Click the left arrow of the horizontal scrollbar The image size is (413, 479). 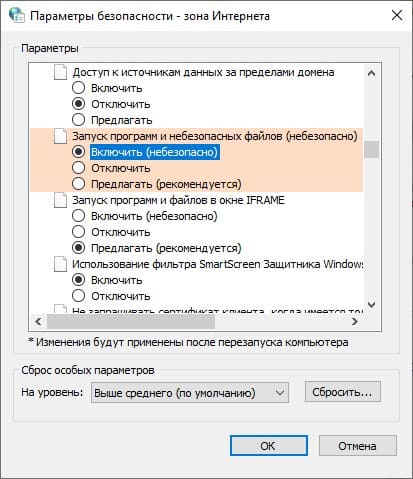38,322
